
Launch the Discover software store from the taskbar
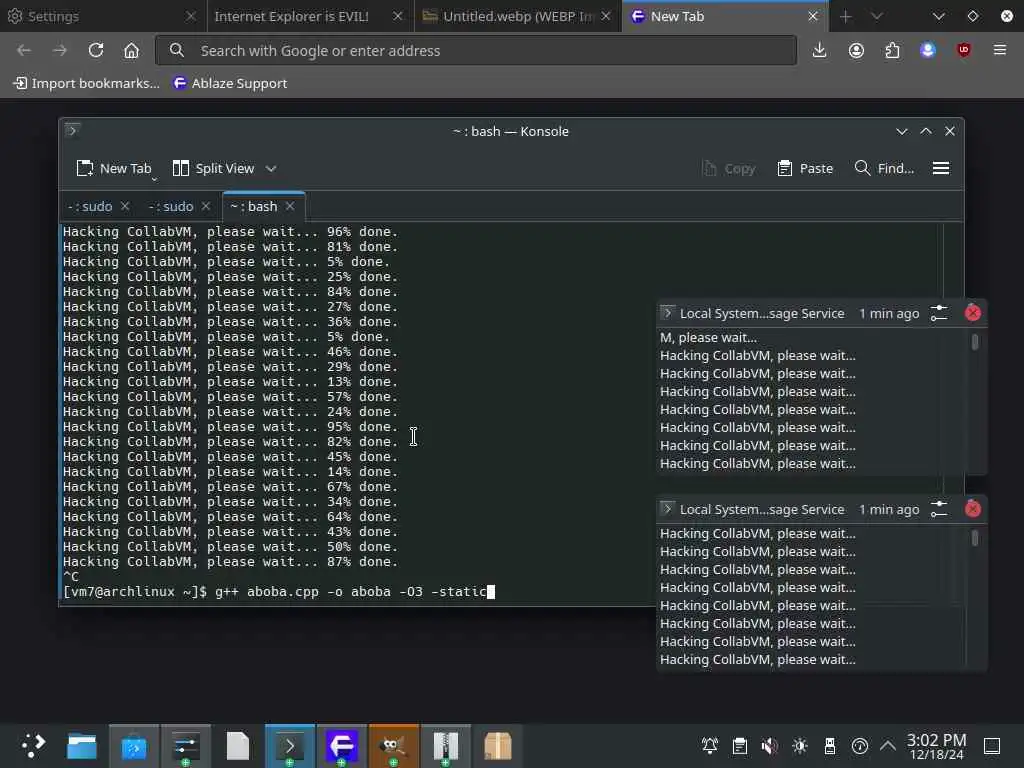pos(134,746)
